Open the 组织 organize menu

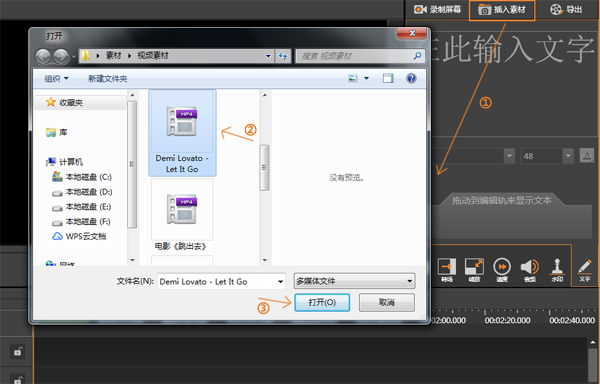(x=56, y=78)
